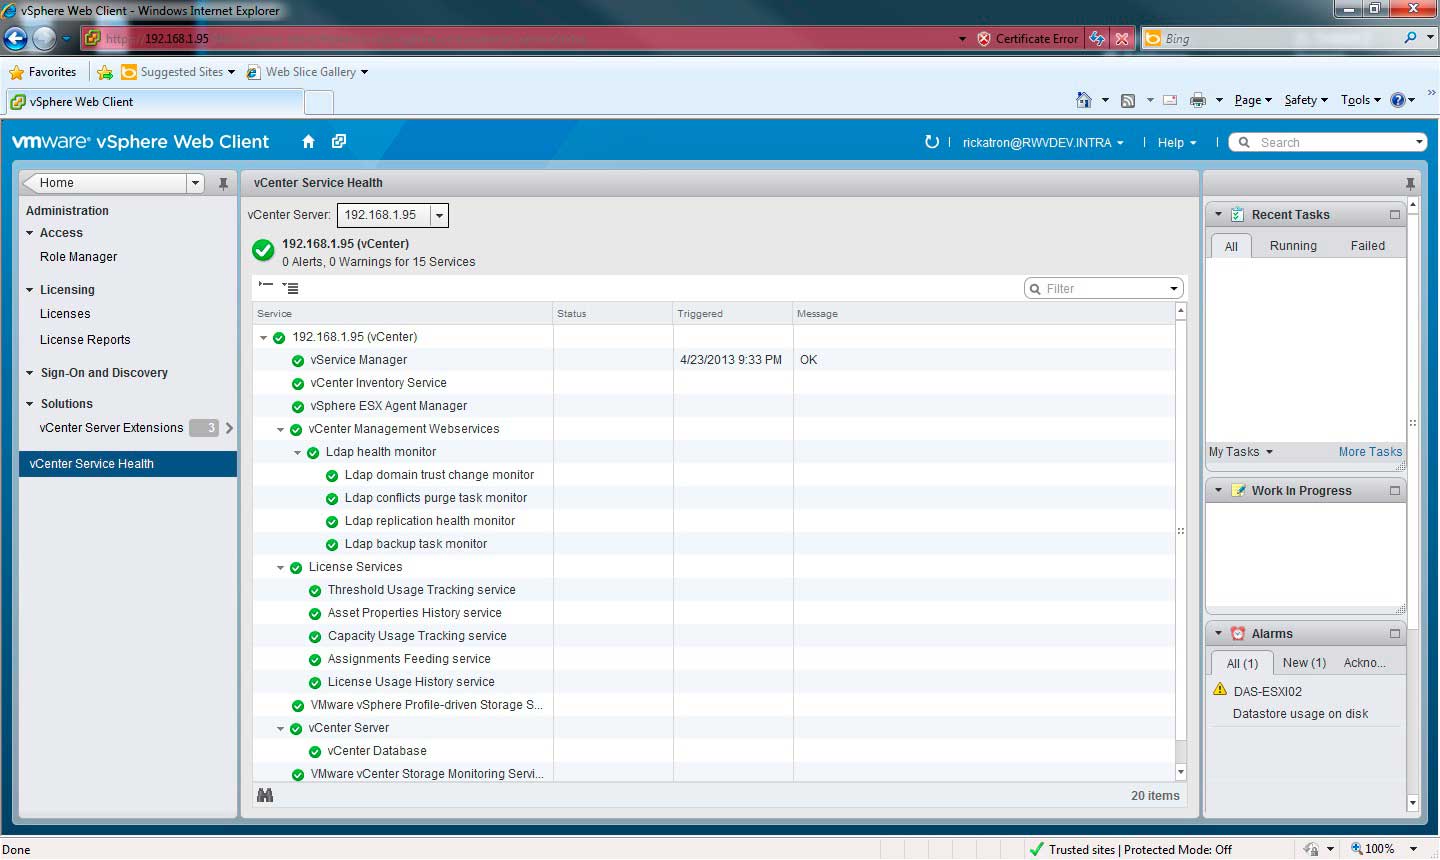Click the Certificate Error warning

click(x=1028, y=39)
